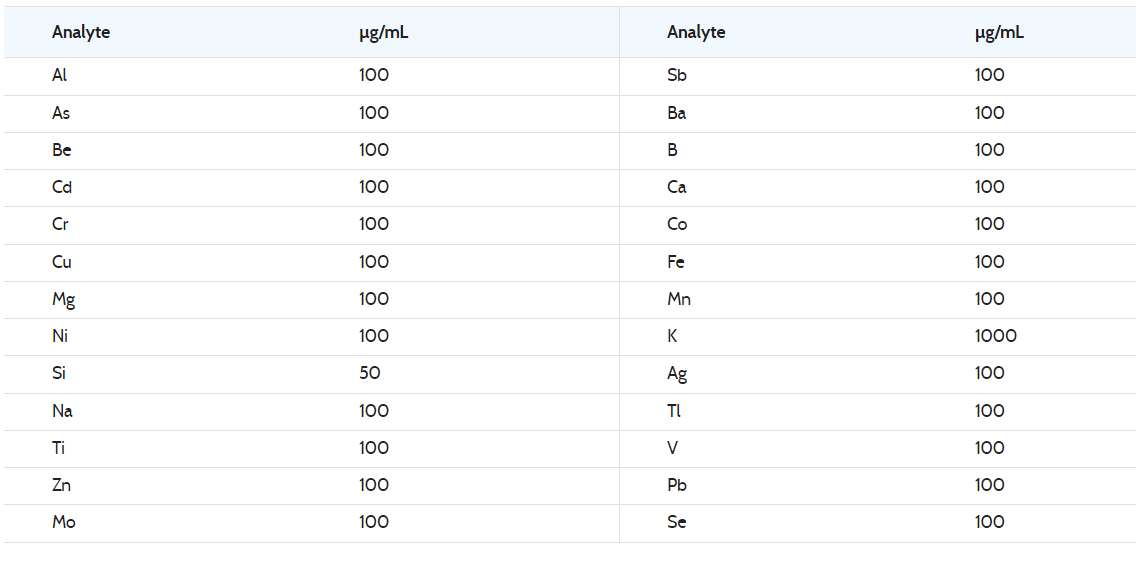
Task: Click the 1000 value for K
Action: [x=996, y=336]
